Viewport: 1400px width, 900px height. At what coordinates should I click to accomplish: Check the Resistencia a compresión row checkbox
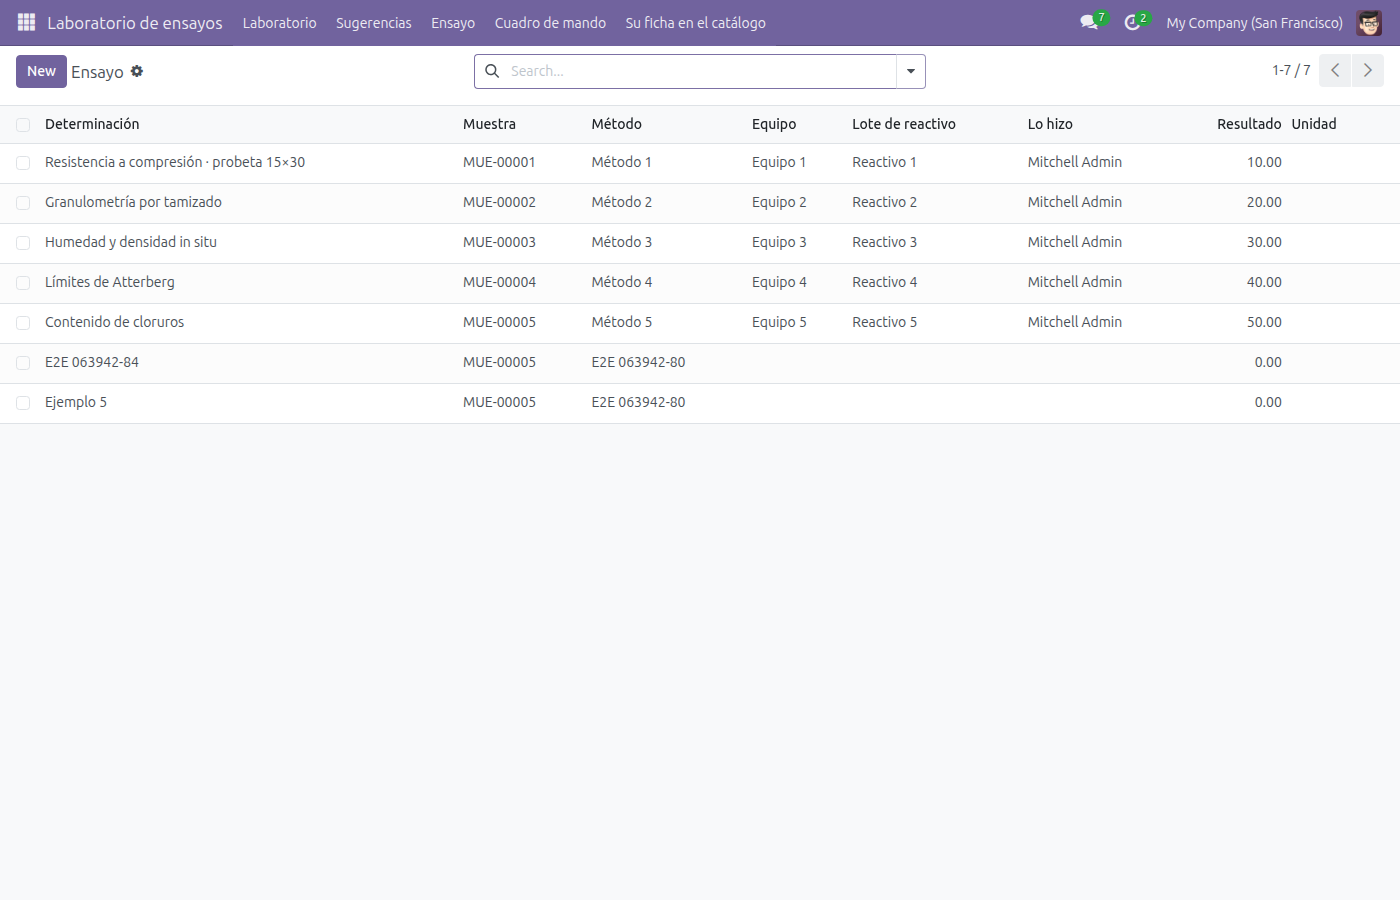point(23,163)
